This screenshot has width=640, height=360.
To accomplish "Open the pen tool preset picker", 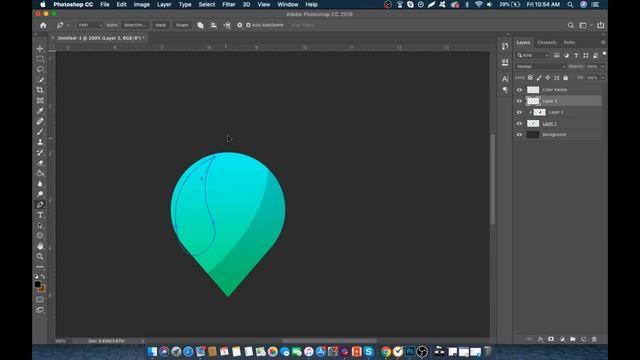I will [x=63, y=25].
